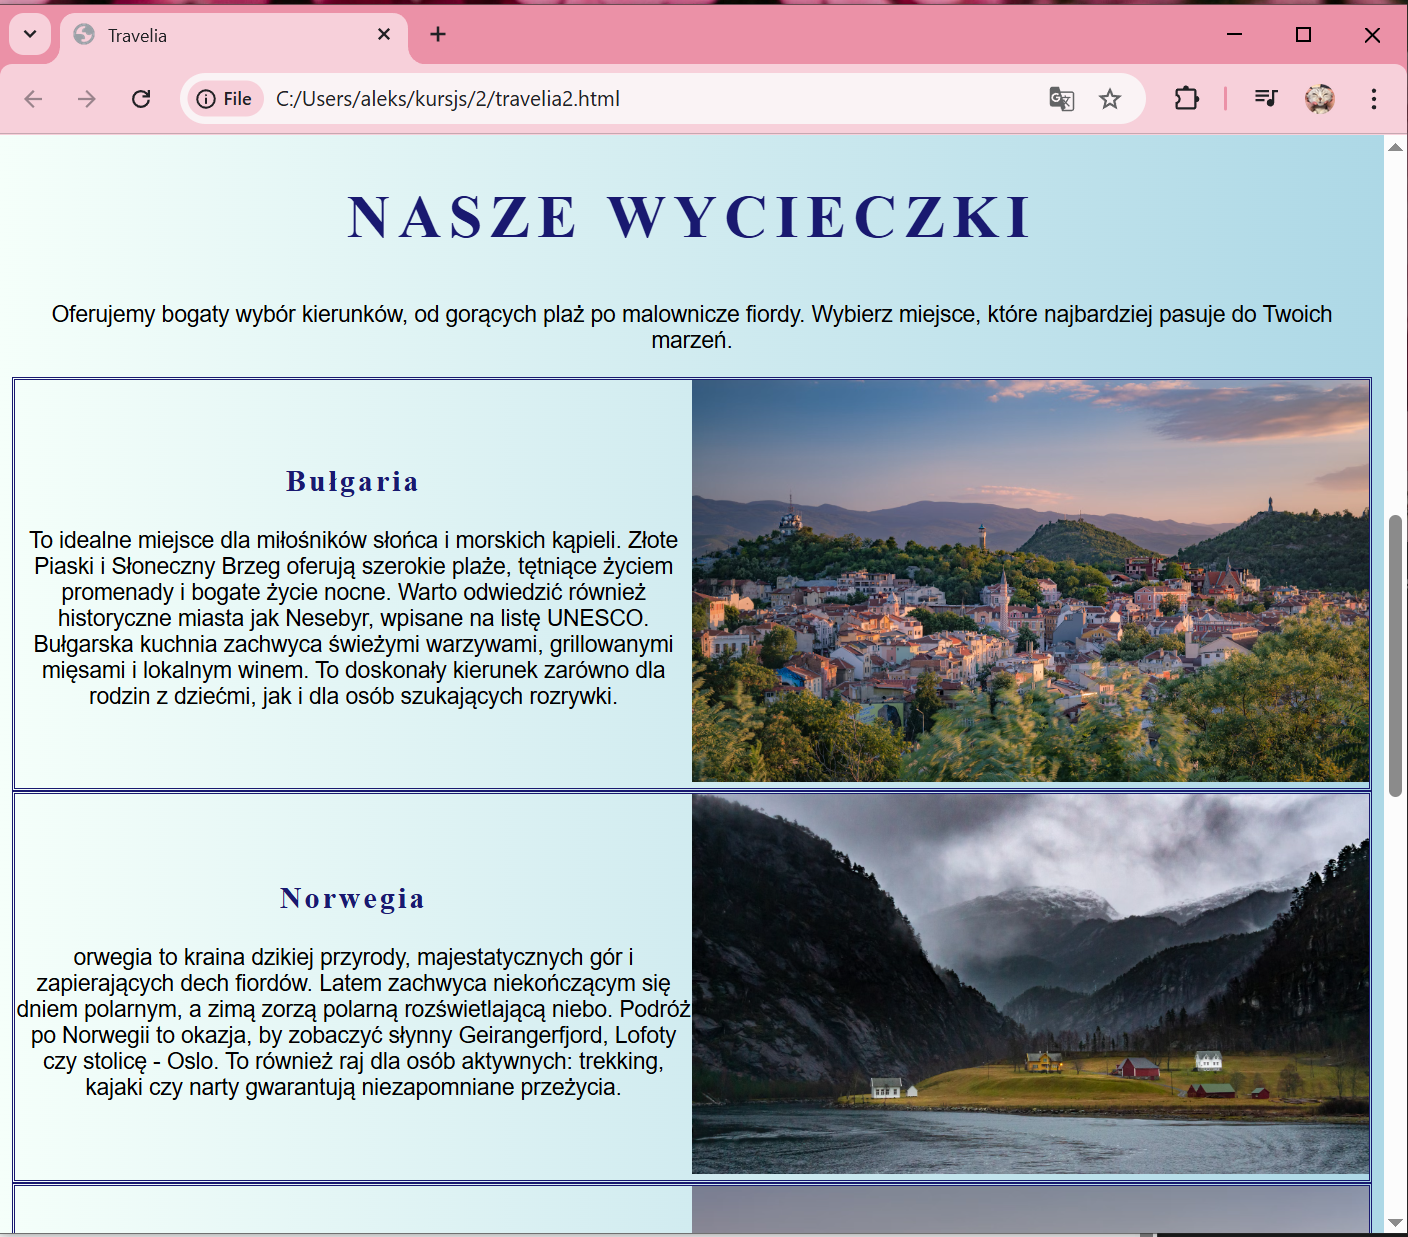
Task: Open the Chrome three-dot menu
Action: [1374, 98]
